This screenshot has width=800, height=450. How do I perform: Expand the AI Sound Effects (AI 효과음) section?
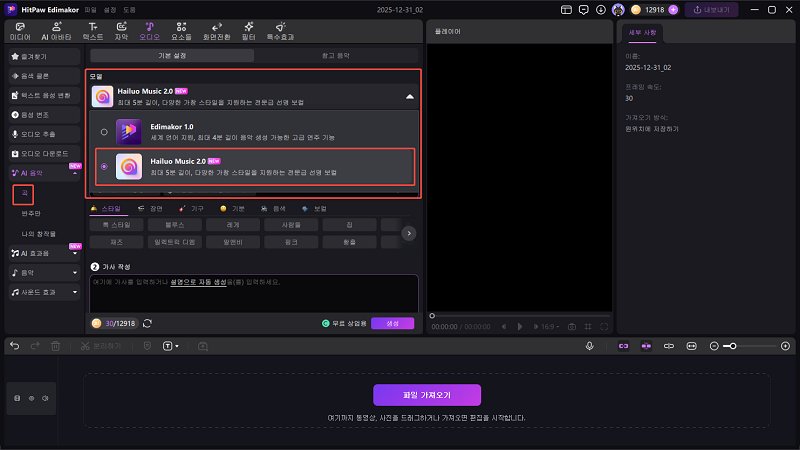tap(75, 254)
